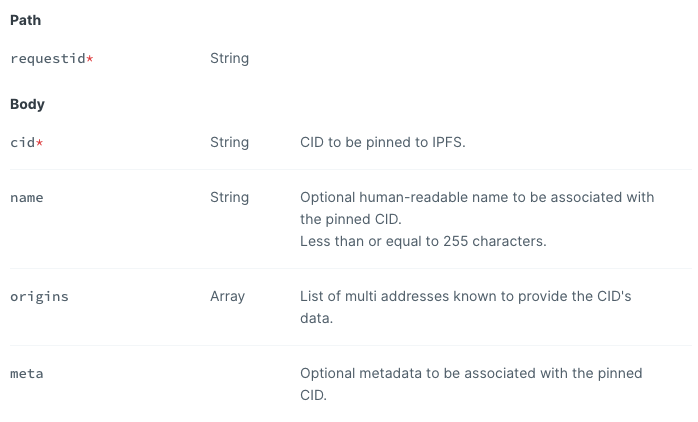Click the String type in name row
Image resolution: width=698 pixels, height=422 pixels.
coord(229,198)
